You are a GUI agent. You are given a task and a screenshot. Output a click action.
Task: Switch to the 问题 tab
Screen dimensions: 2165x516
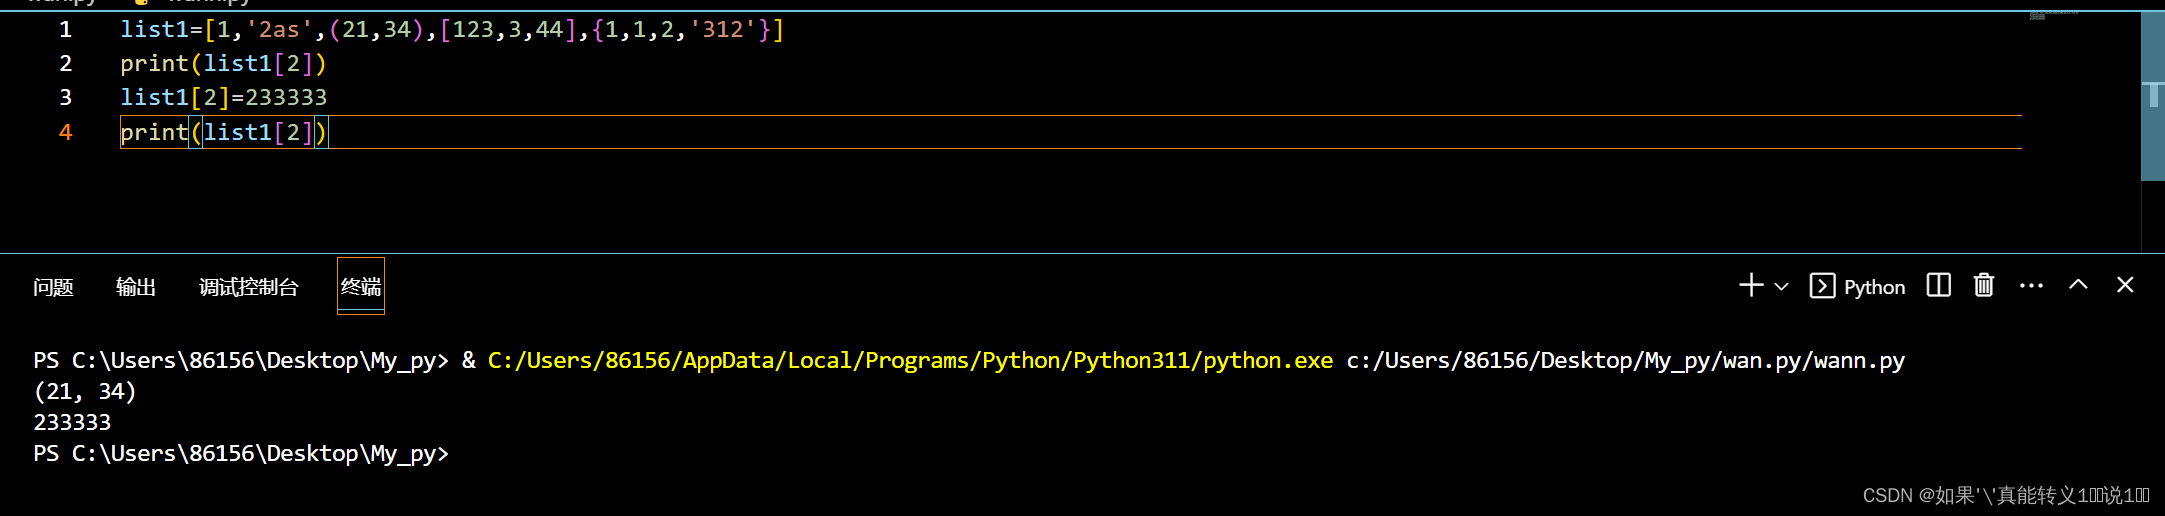53,287
